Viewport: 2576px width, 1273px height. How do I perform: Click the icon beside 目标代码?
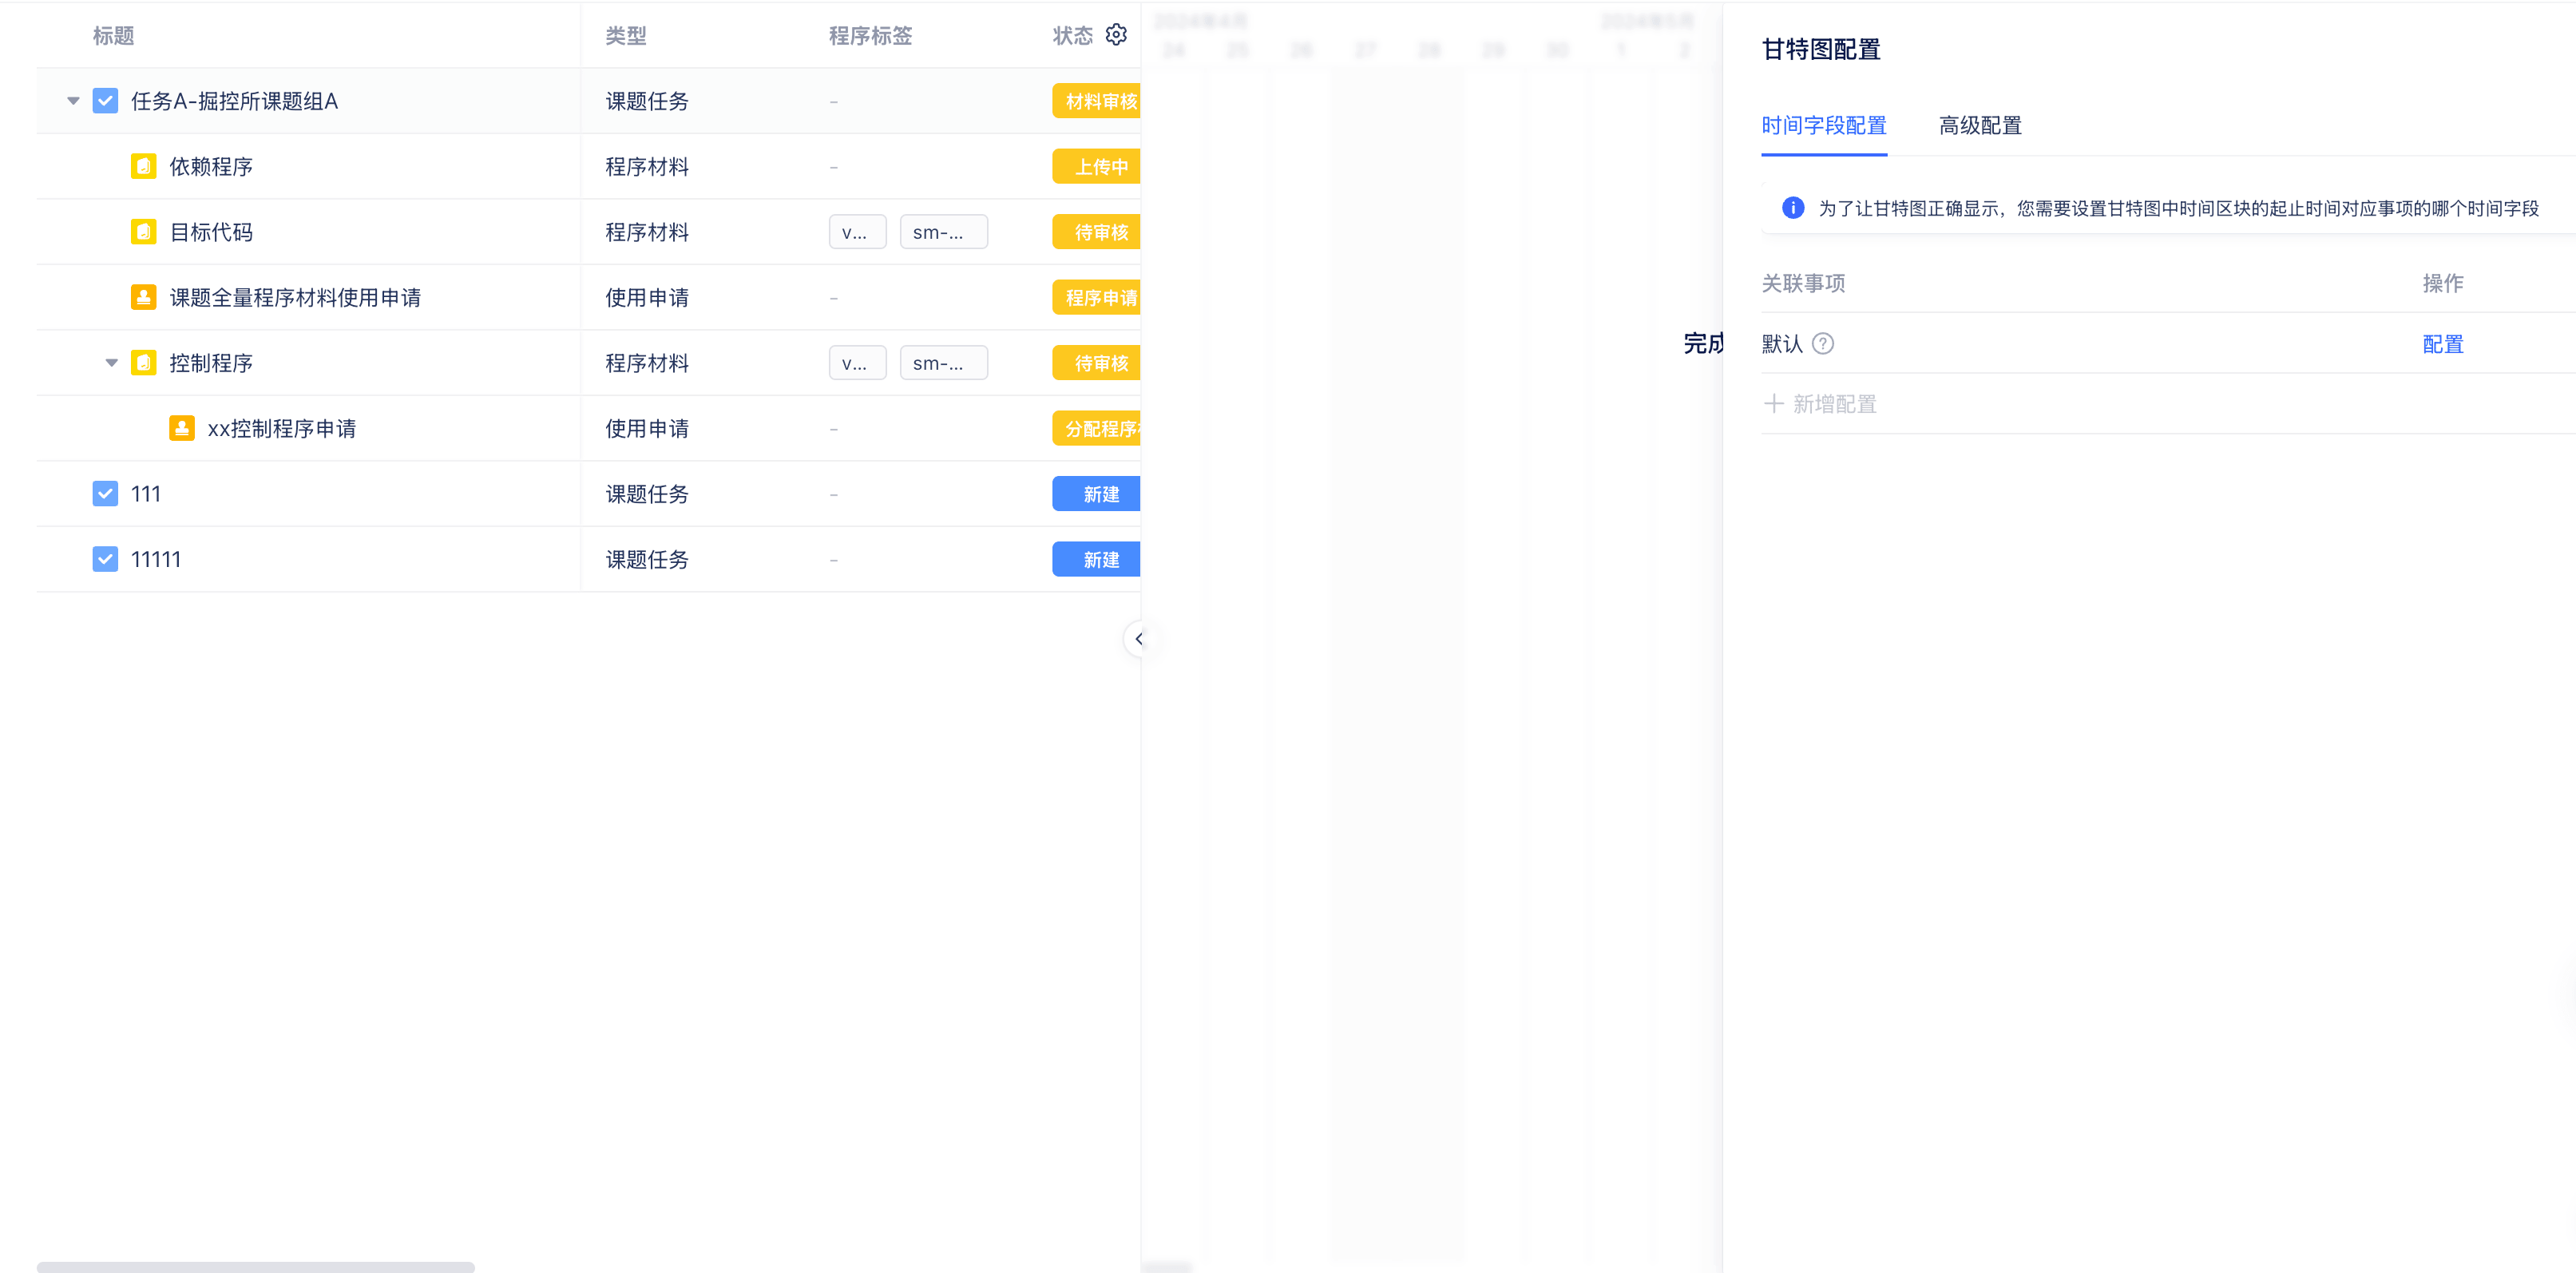[144, 232]
